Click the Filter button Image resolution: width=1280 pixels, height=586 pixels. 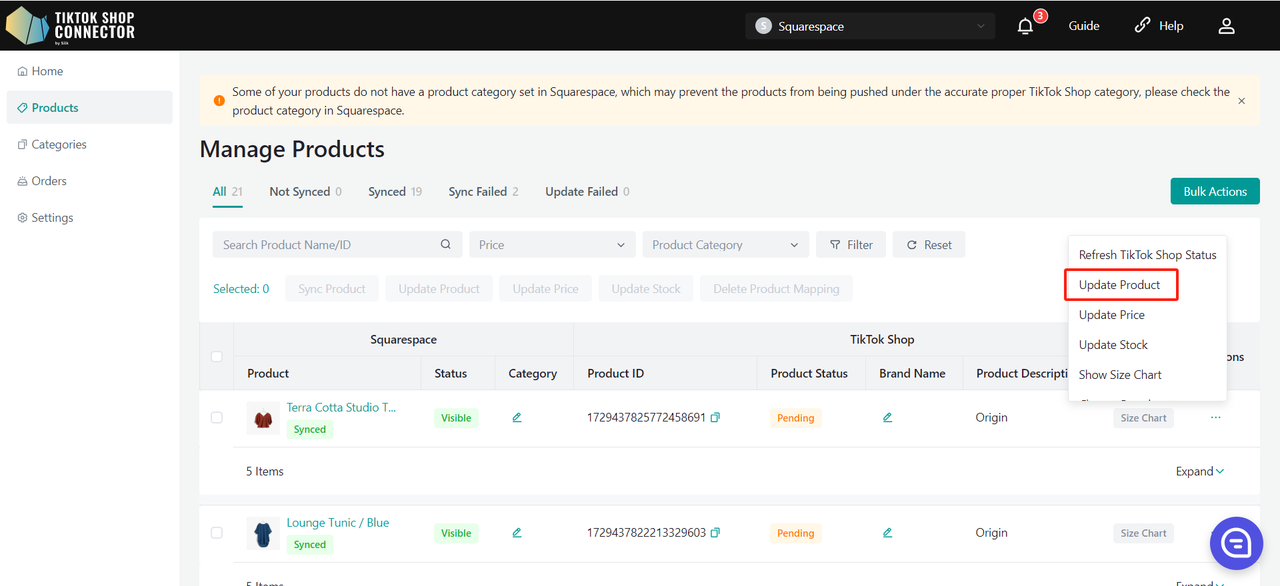coord(851,244)
